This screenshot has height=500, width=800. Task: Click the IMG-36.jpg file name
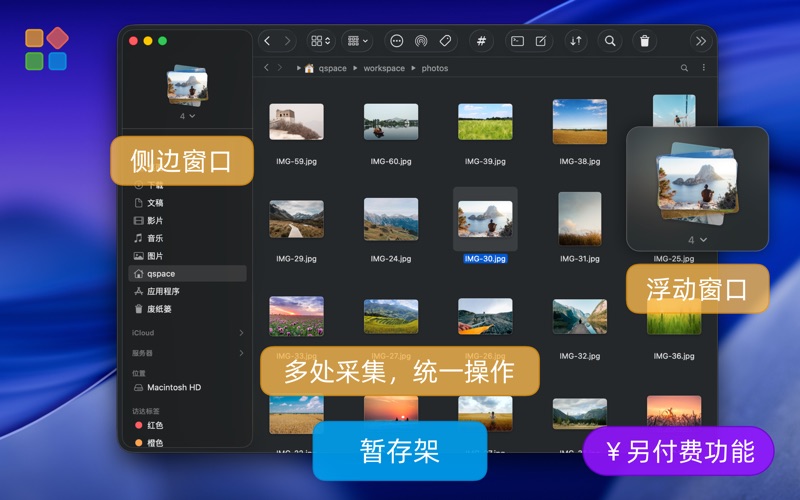tap(674, 356)
